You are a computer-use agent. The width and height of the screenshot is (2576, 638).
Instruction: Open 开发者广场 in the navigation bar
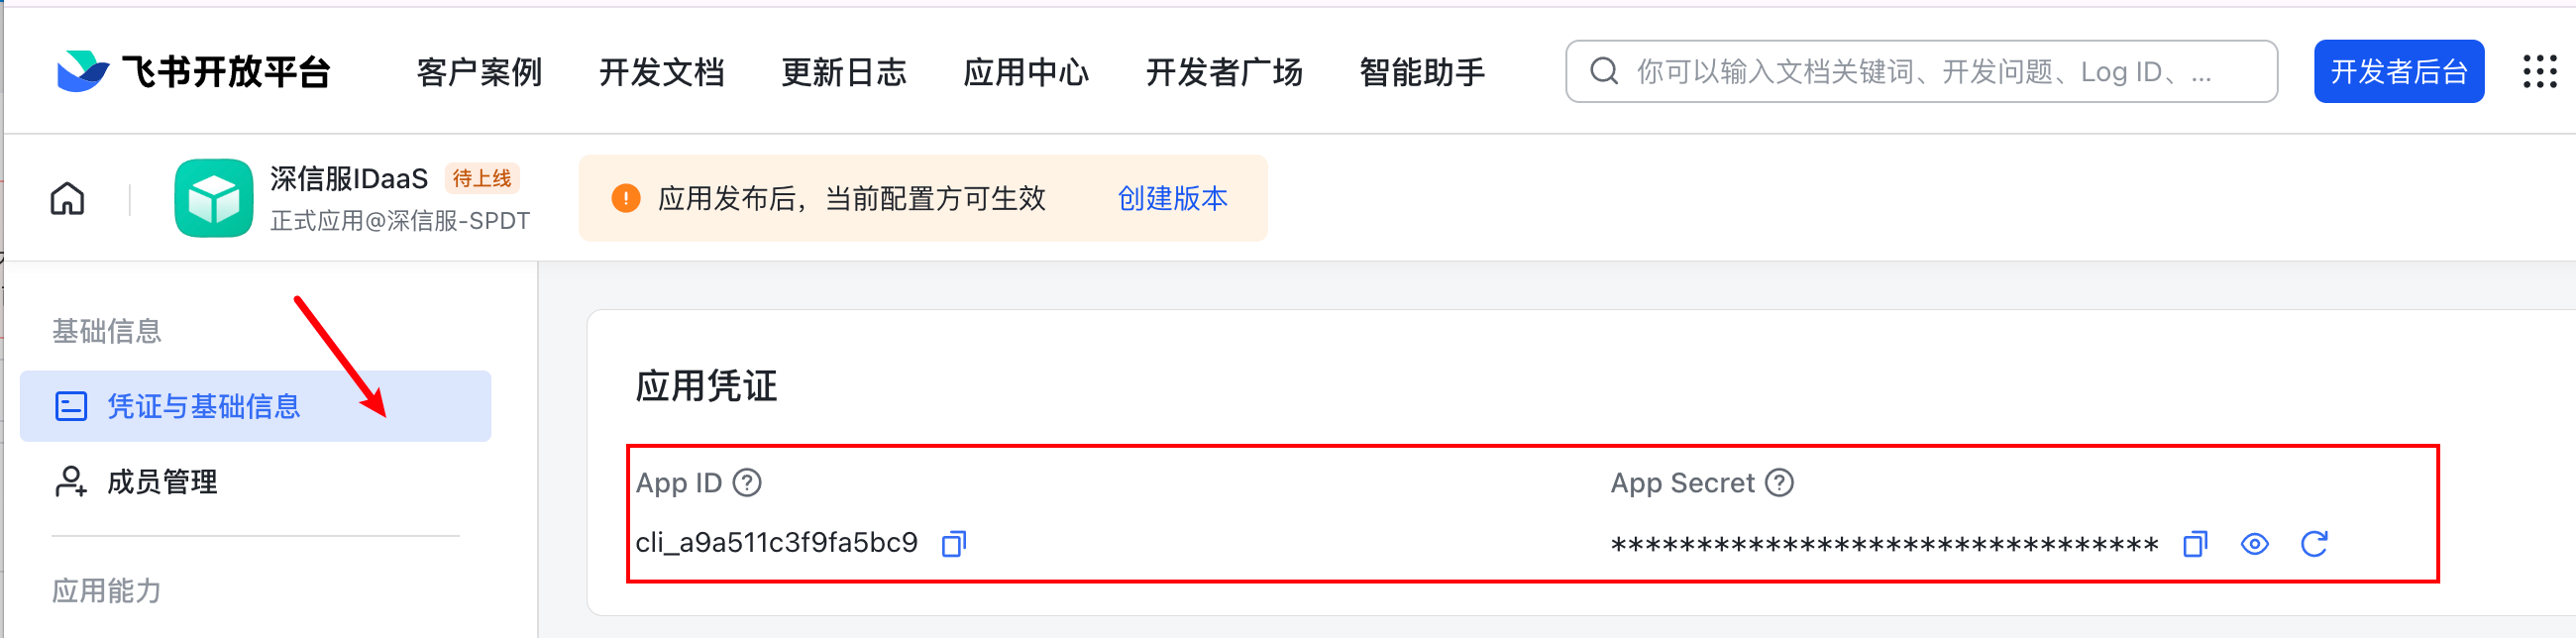coord(1224,72)
